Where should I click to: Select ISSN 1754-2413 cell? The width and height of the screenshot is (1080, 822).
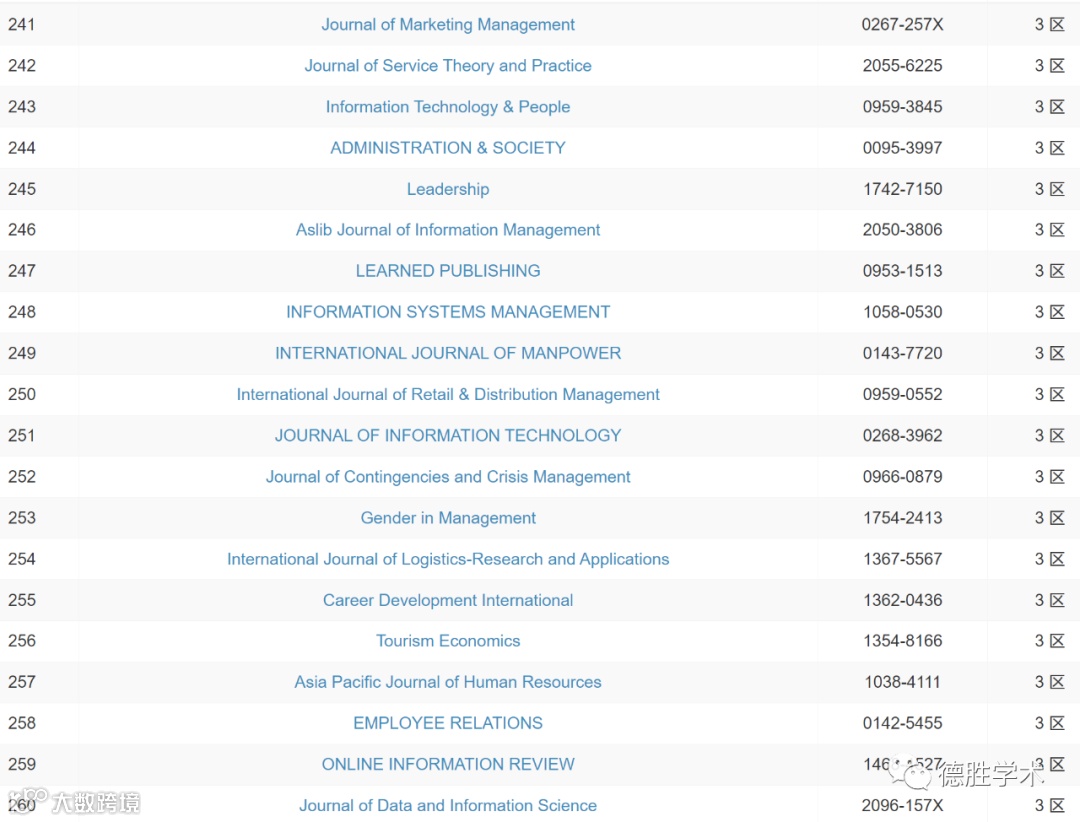pos(902,518)
